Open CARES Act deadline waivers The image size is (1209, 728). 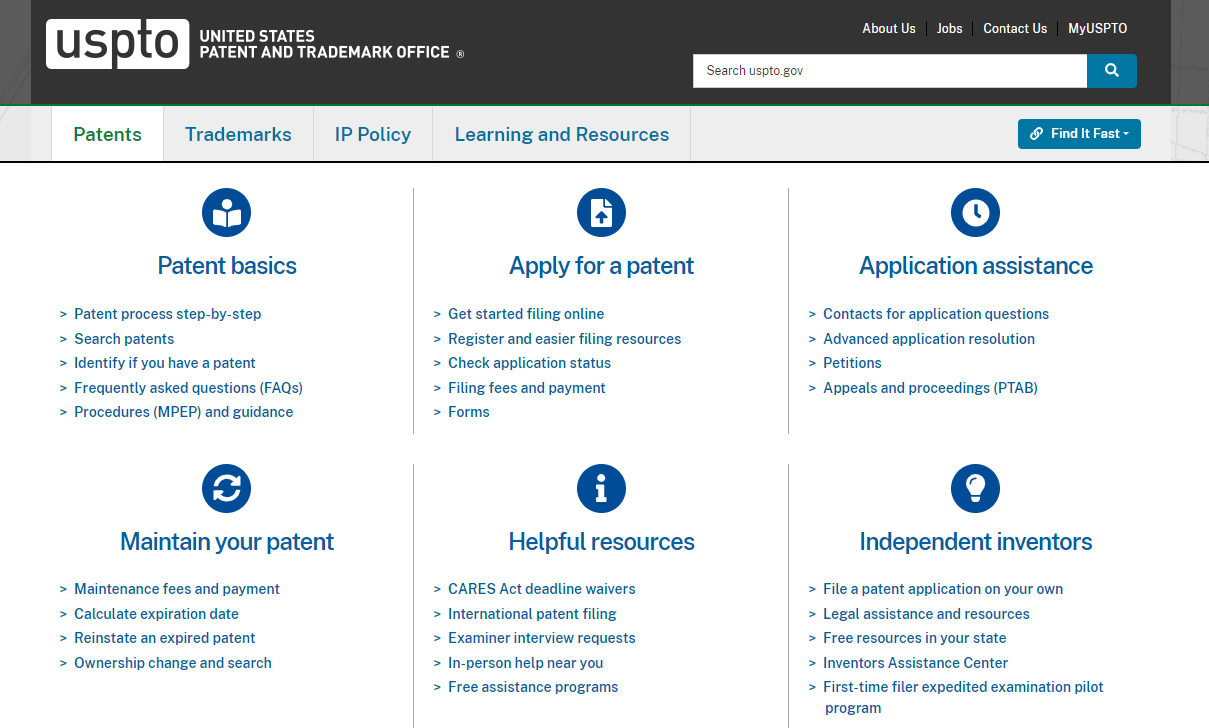pyautogui.click(x=542, y=589)
